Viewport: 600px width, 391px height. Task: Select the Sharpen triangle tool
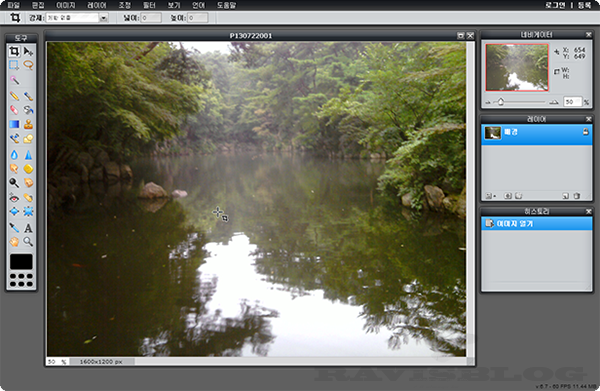coord(28,155)
